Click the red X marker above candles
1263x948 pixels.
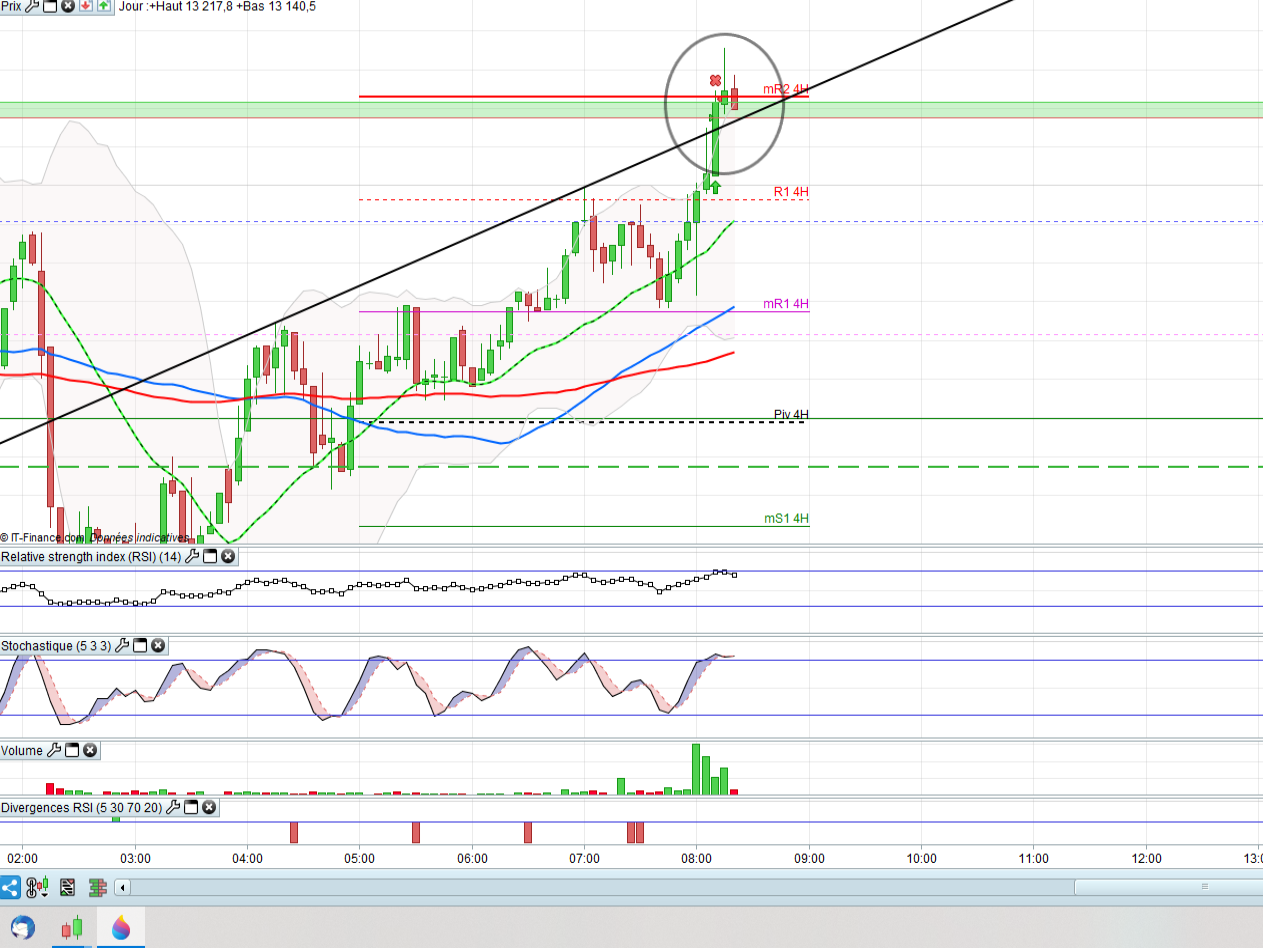tap(715, 80)
